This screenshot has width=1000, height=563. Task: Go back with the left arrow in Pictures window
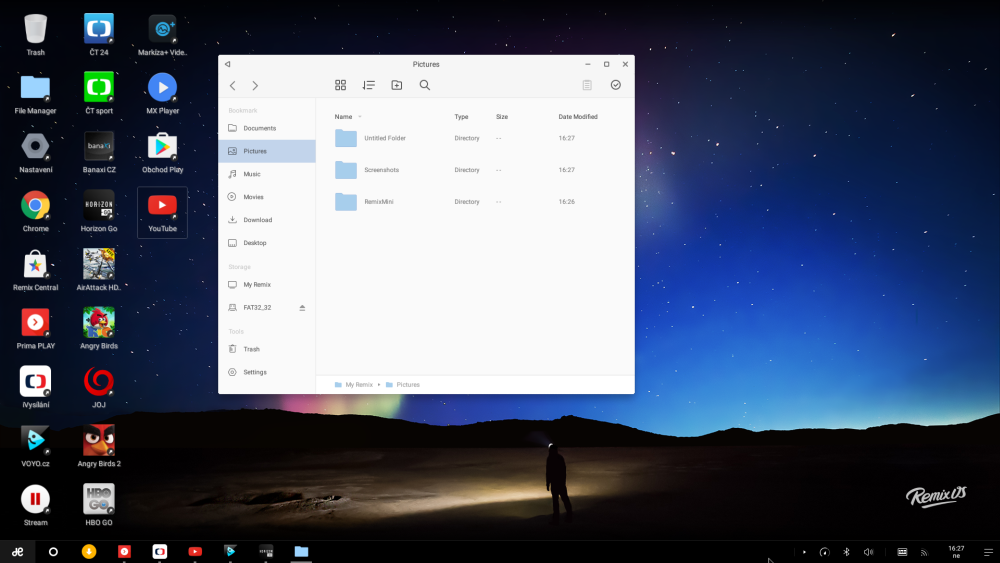coord(233,85)
